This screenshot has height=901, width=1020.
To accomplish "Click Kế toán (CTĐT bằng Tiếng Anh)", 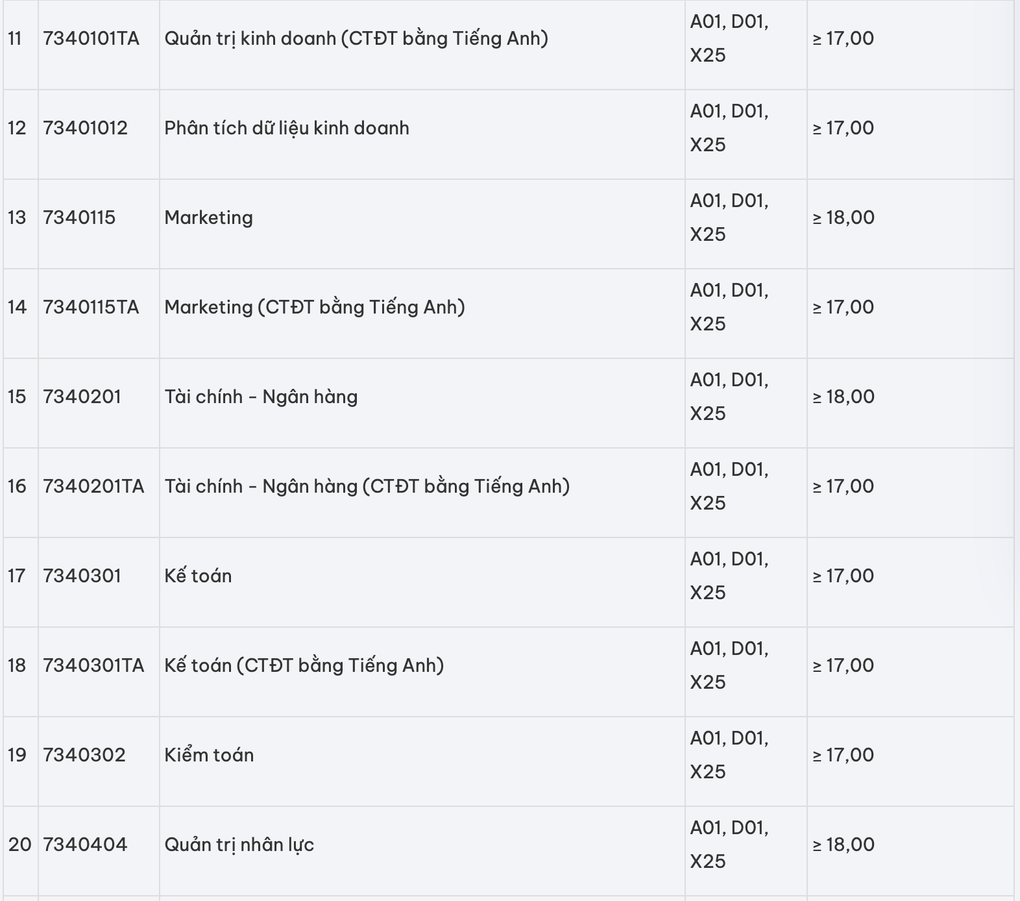I will tap(304, 666).
